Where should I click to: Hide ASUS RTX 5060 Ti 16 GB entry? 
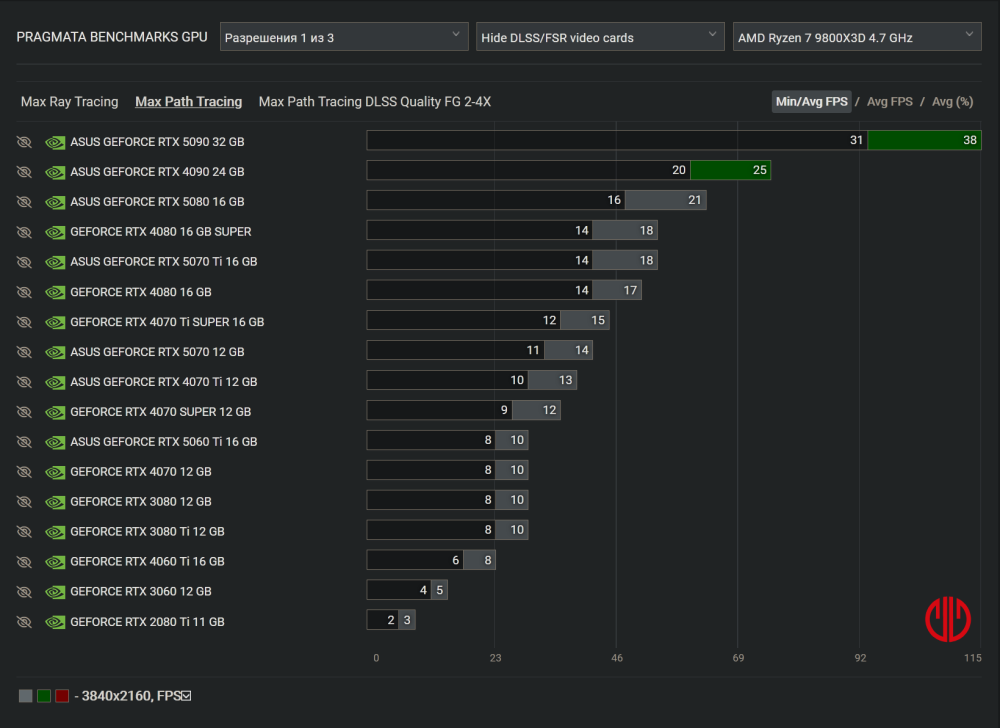24,442
